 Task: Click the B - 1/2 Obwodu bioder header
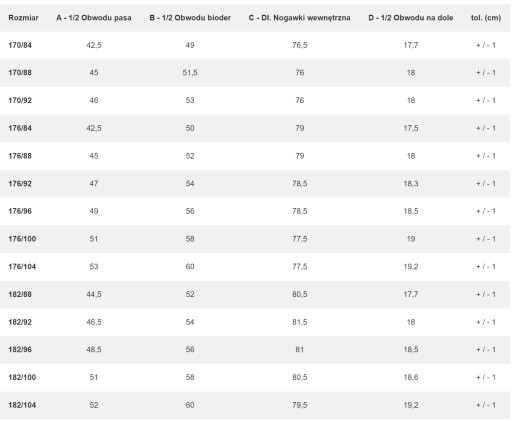190,18
